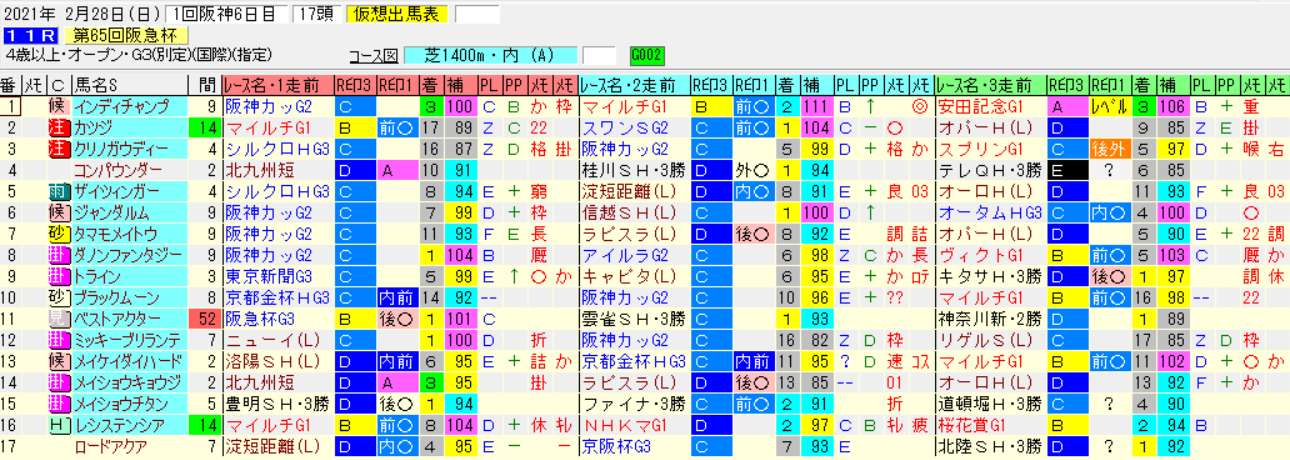The image size is (1290, 460).
Task: Click the 注 badge next to カツジ
Action: coord(57,127)
